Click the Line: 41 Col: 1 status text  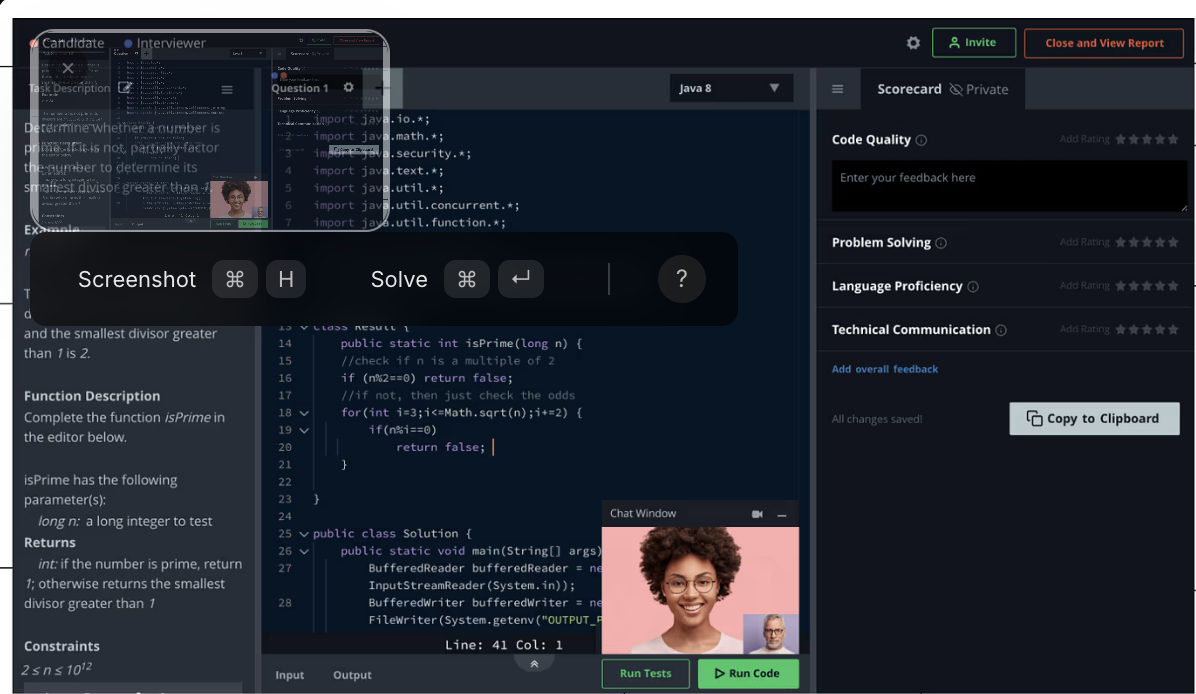[x=503, y=645]
